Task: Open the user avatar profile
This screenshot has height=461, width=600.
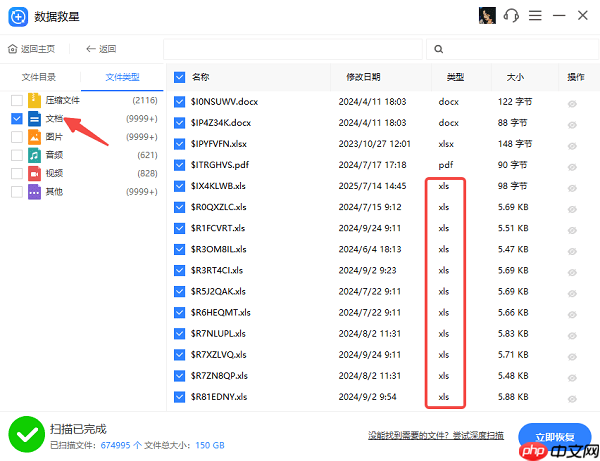Action: click(x=487, y=16)
